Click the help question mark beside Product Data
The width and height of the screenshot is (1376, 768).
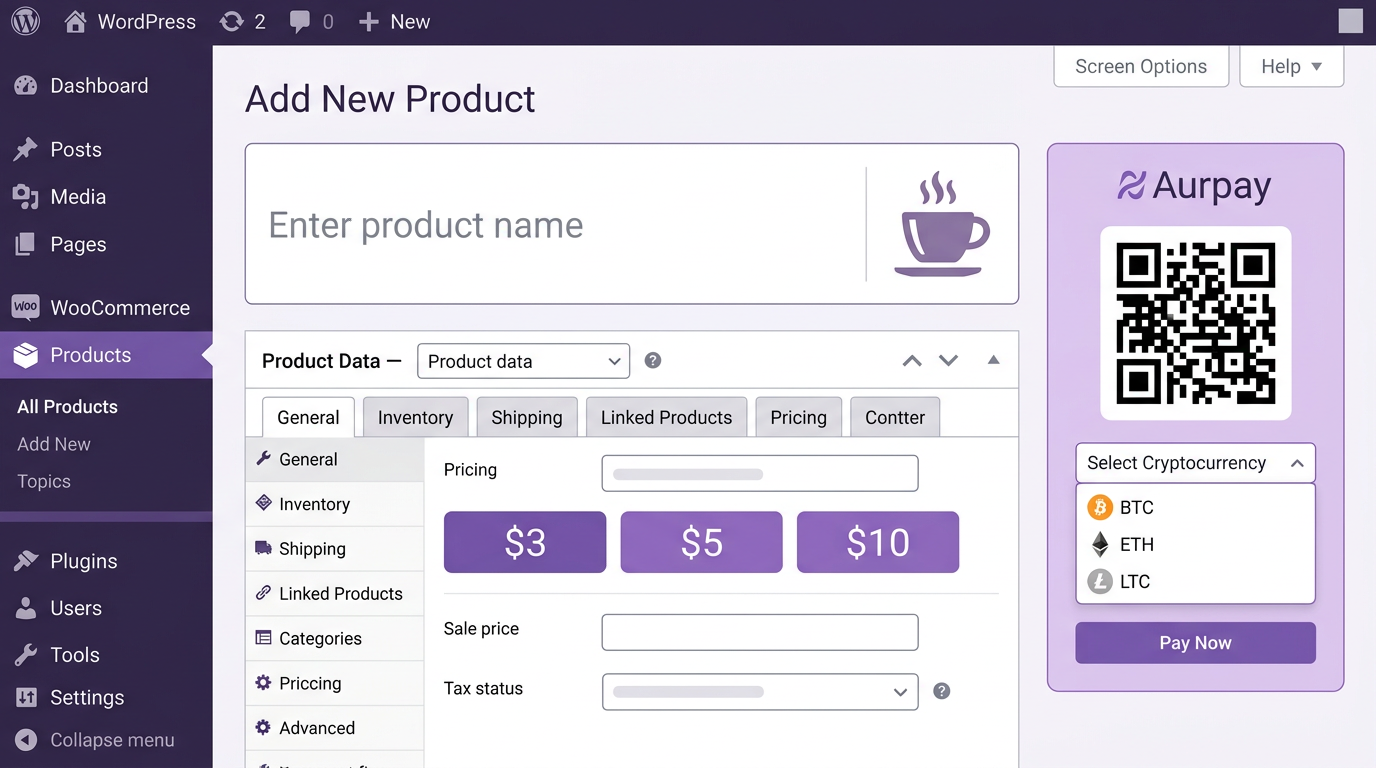[652, 359]
